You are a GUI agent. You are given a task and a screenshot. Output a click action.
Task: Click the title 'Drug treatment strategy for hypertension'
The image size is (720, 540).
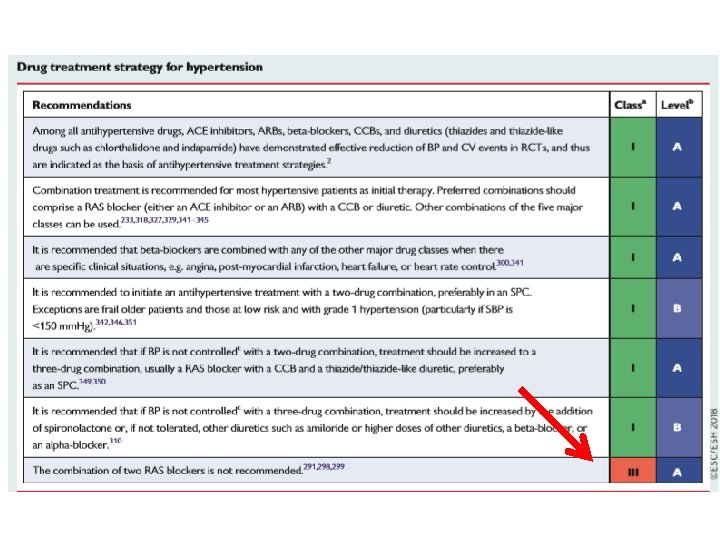point(140,67)
